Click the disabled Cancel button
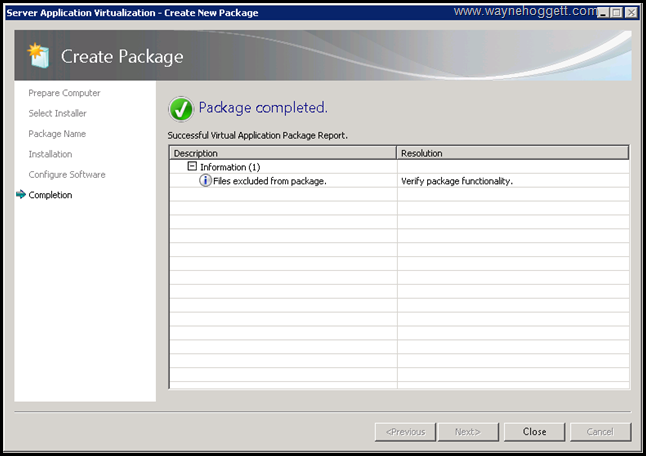Image resolution: width=646 pixels, height=456 pixels. tap(600, 432)
